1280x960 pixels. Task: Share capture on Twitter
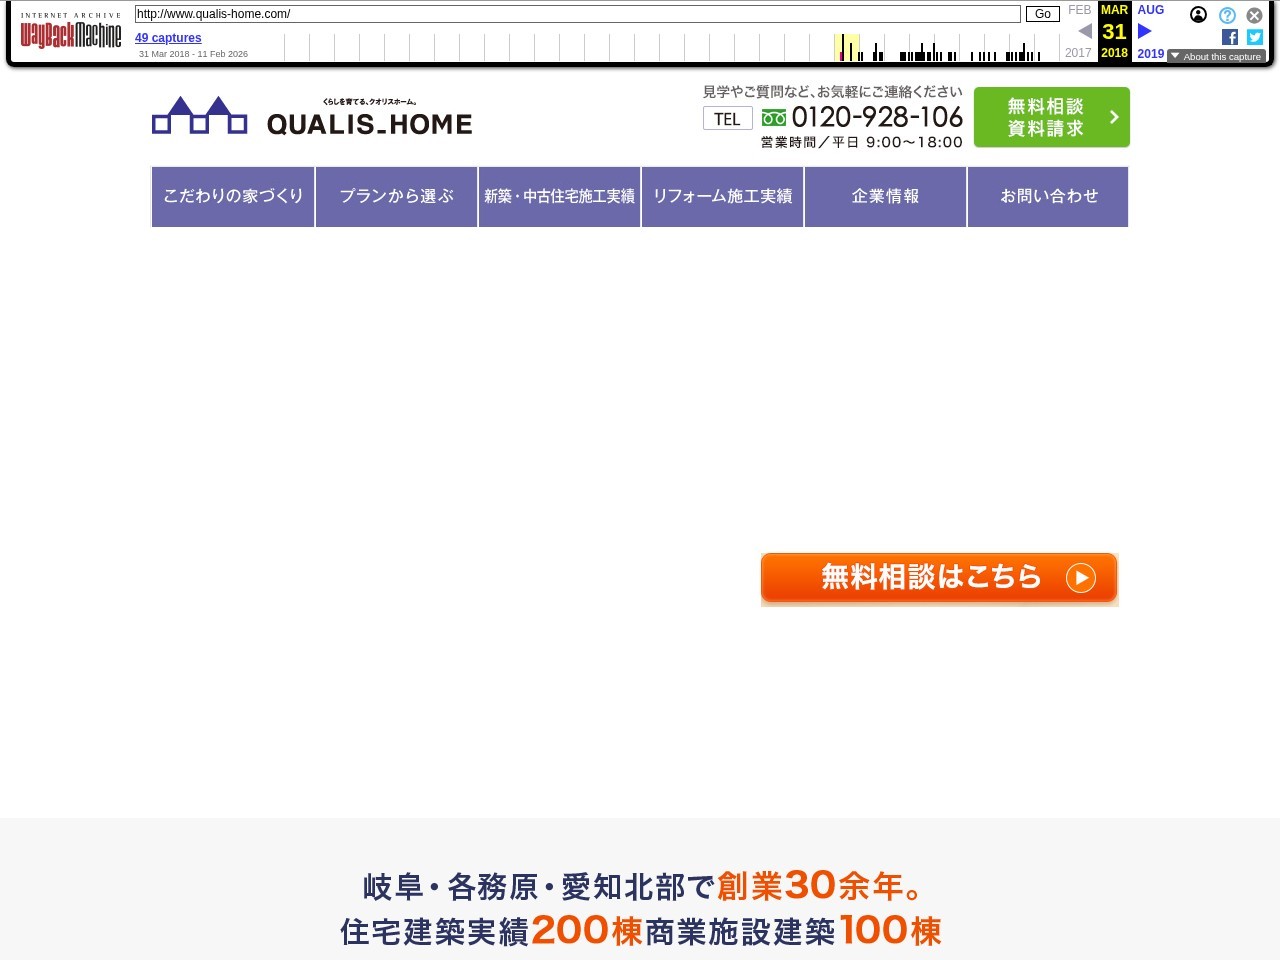(x=1255, y=37)
